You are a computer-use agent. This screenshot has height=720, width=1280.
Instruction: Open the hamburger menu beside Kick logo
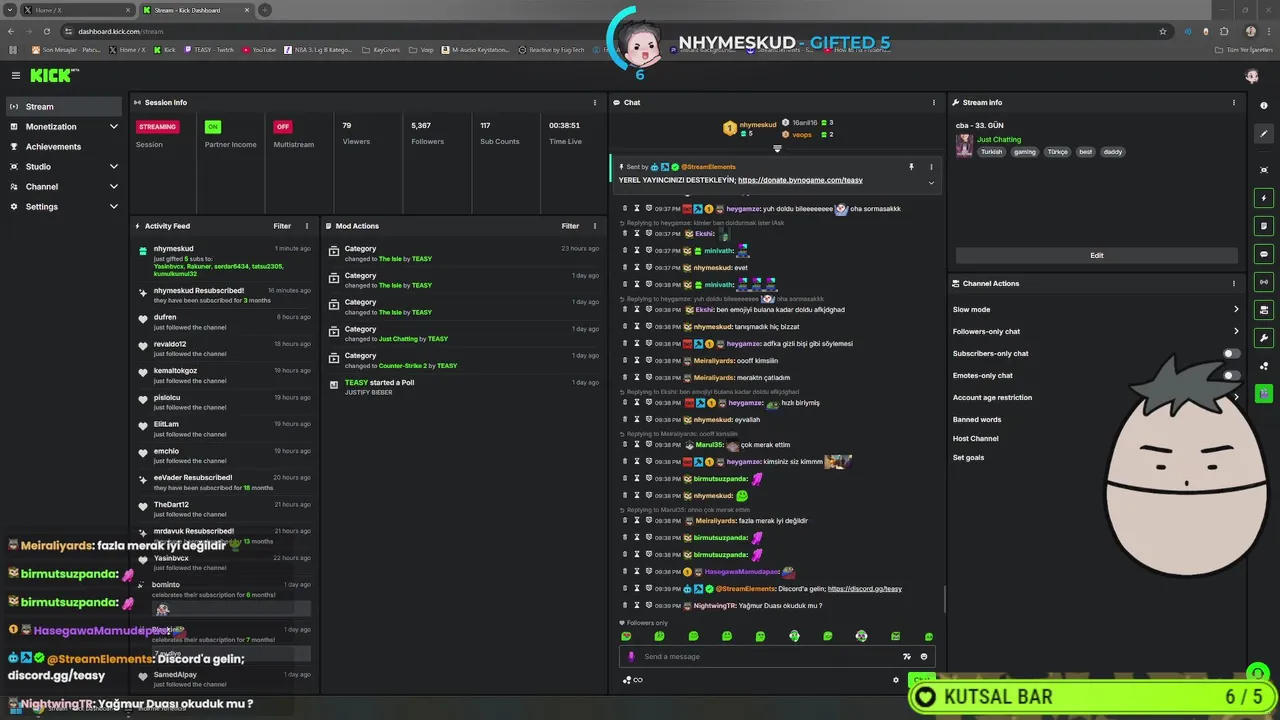tap(16, 75)
